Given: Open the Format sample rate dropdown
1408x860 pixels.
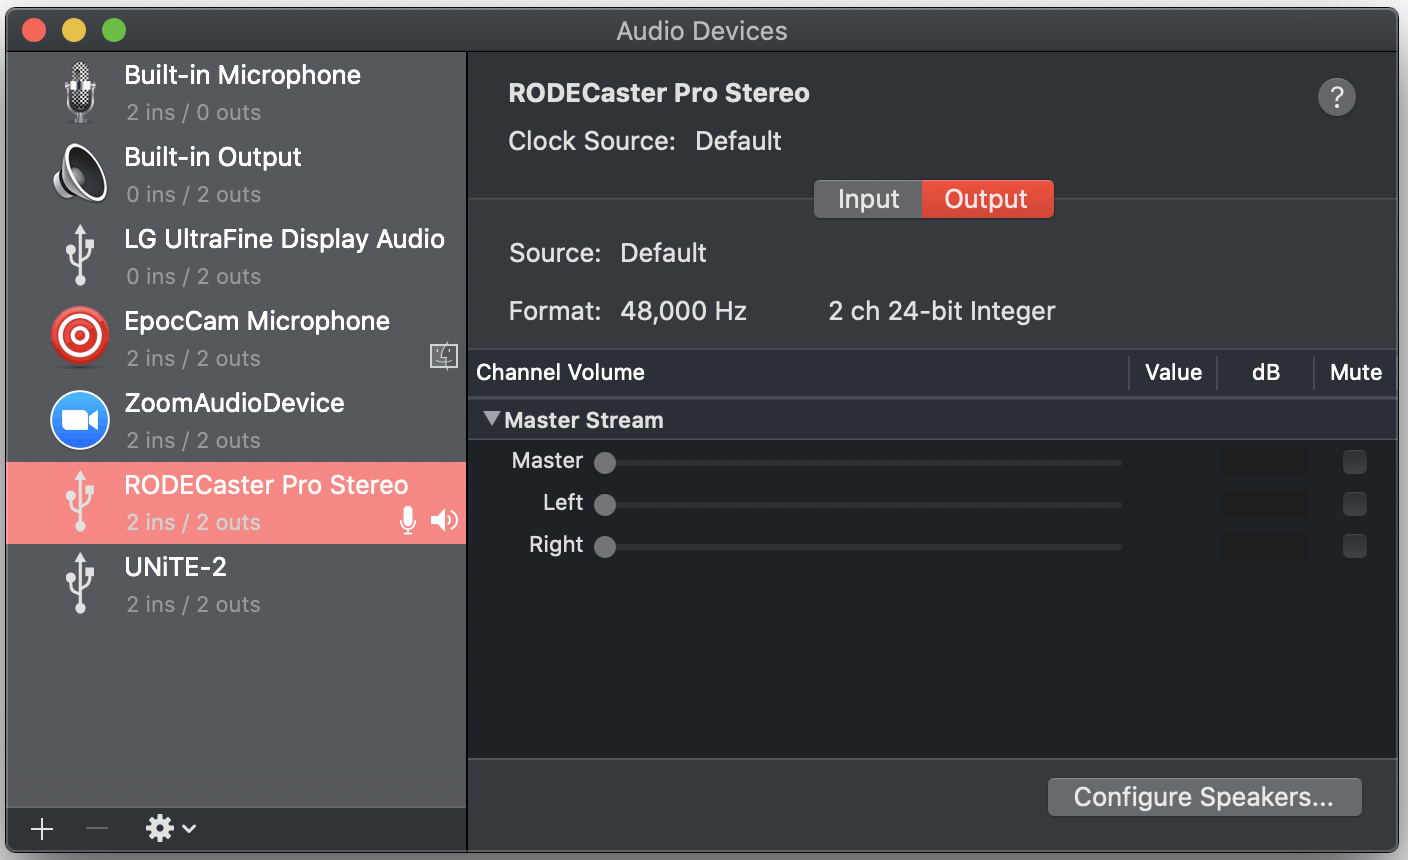Looking at the screenshot, I should pos(683,311).
